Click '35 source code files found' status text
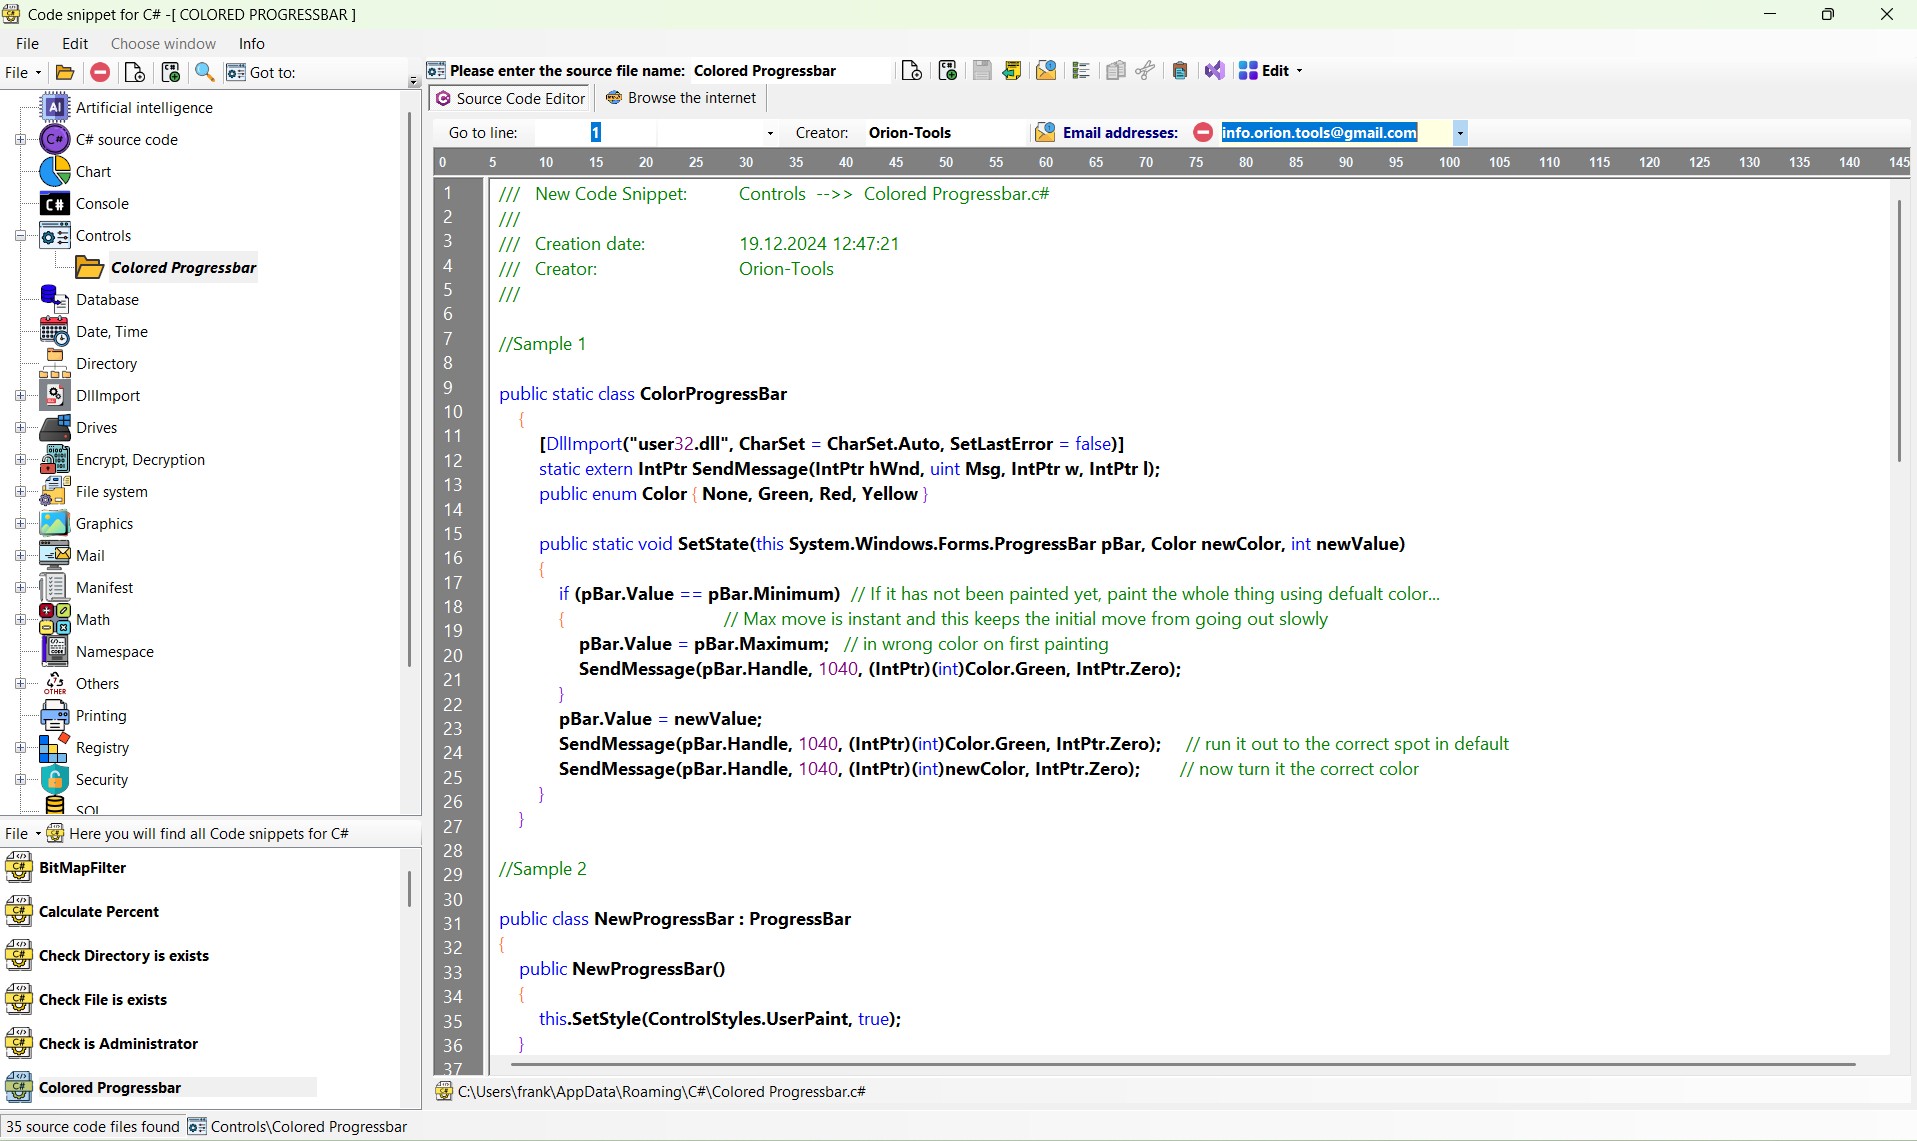The width and height of the screenshot is (1917, 1141). point(93,1126)
